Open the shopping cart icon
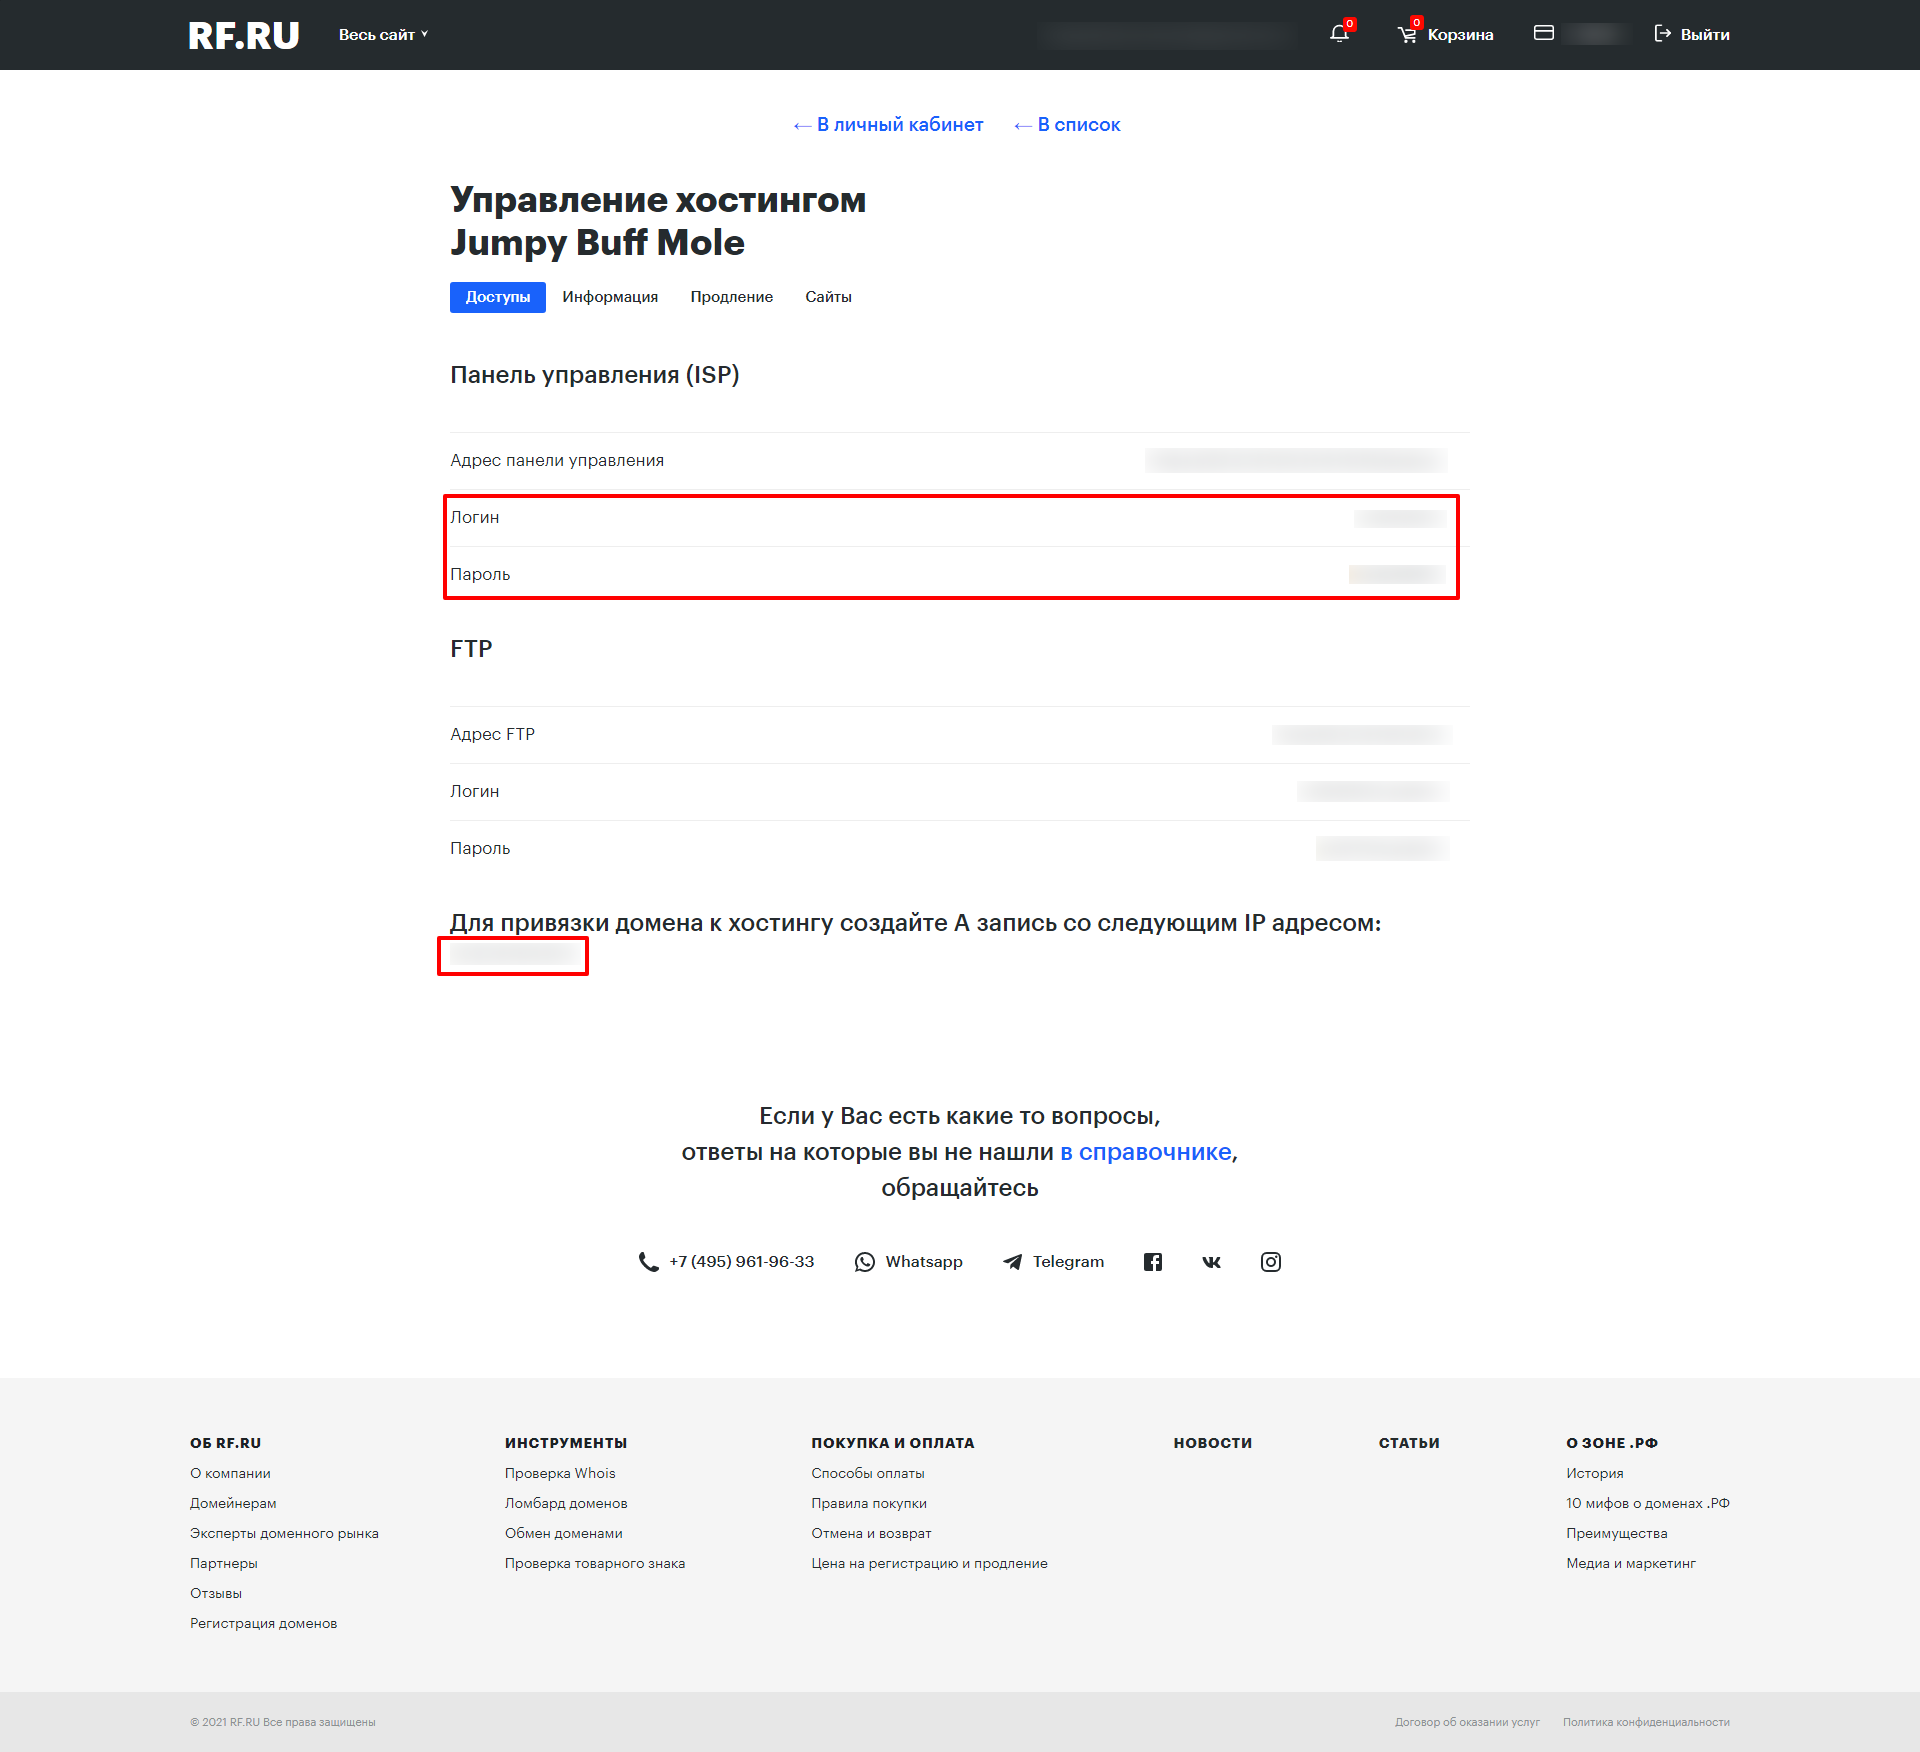This screenshot has height=1752, width=1920. coord(1407,35)
